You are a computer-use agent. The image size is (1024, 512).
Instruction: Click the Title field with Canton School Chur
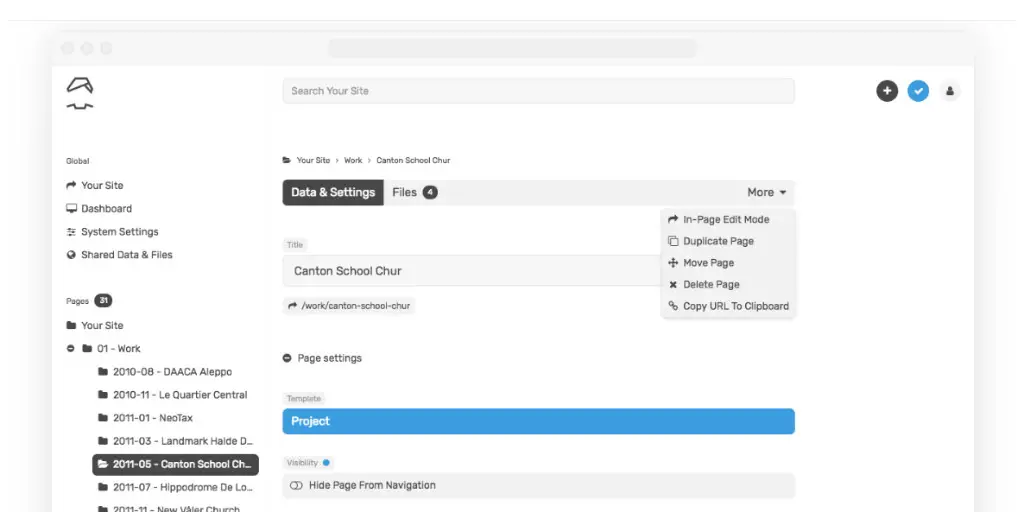[473, 270]
